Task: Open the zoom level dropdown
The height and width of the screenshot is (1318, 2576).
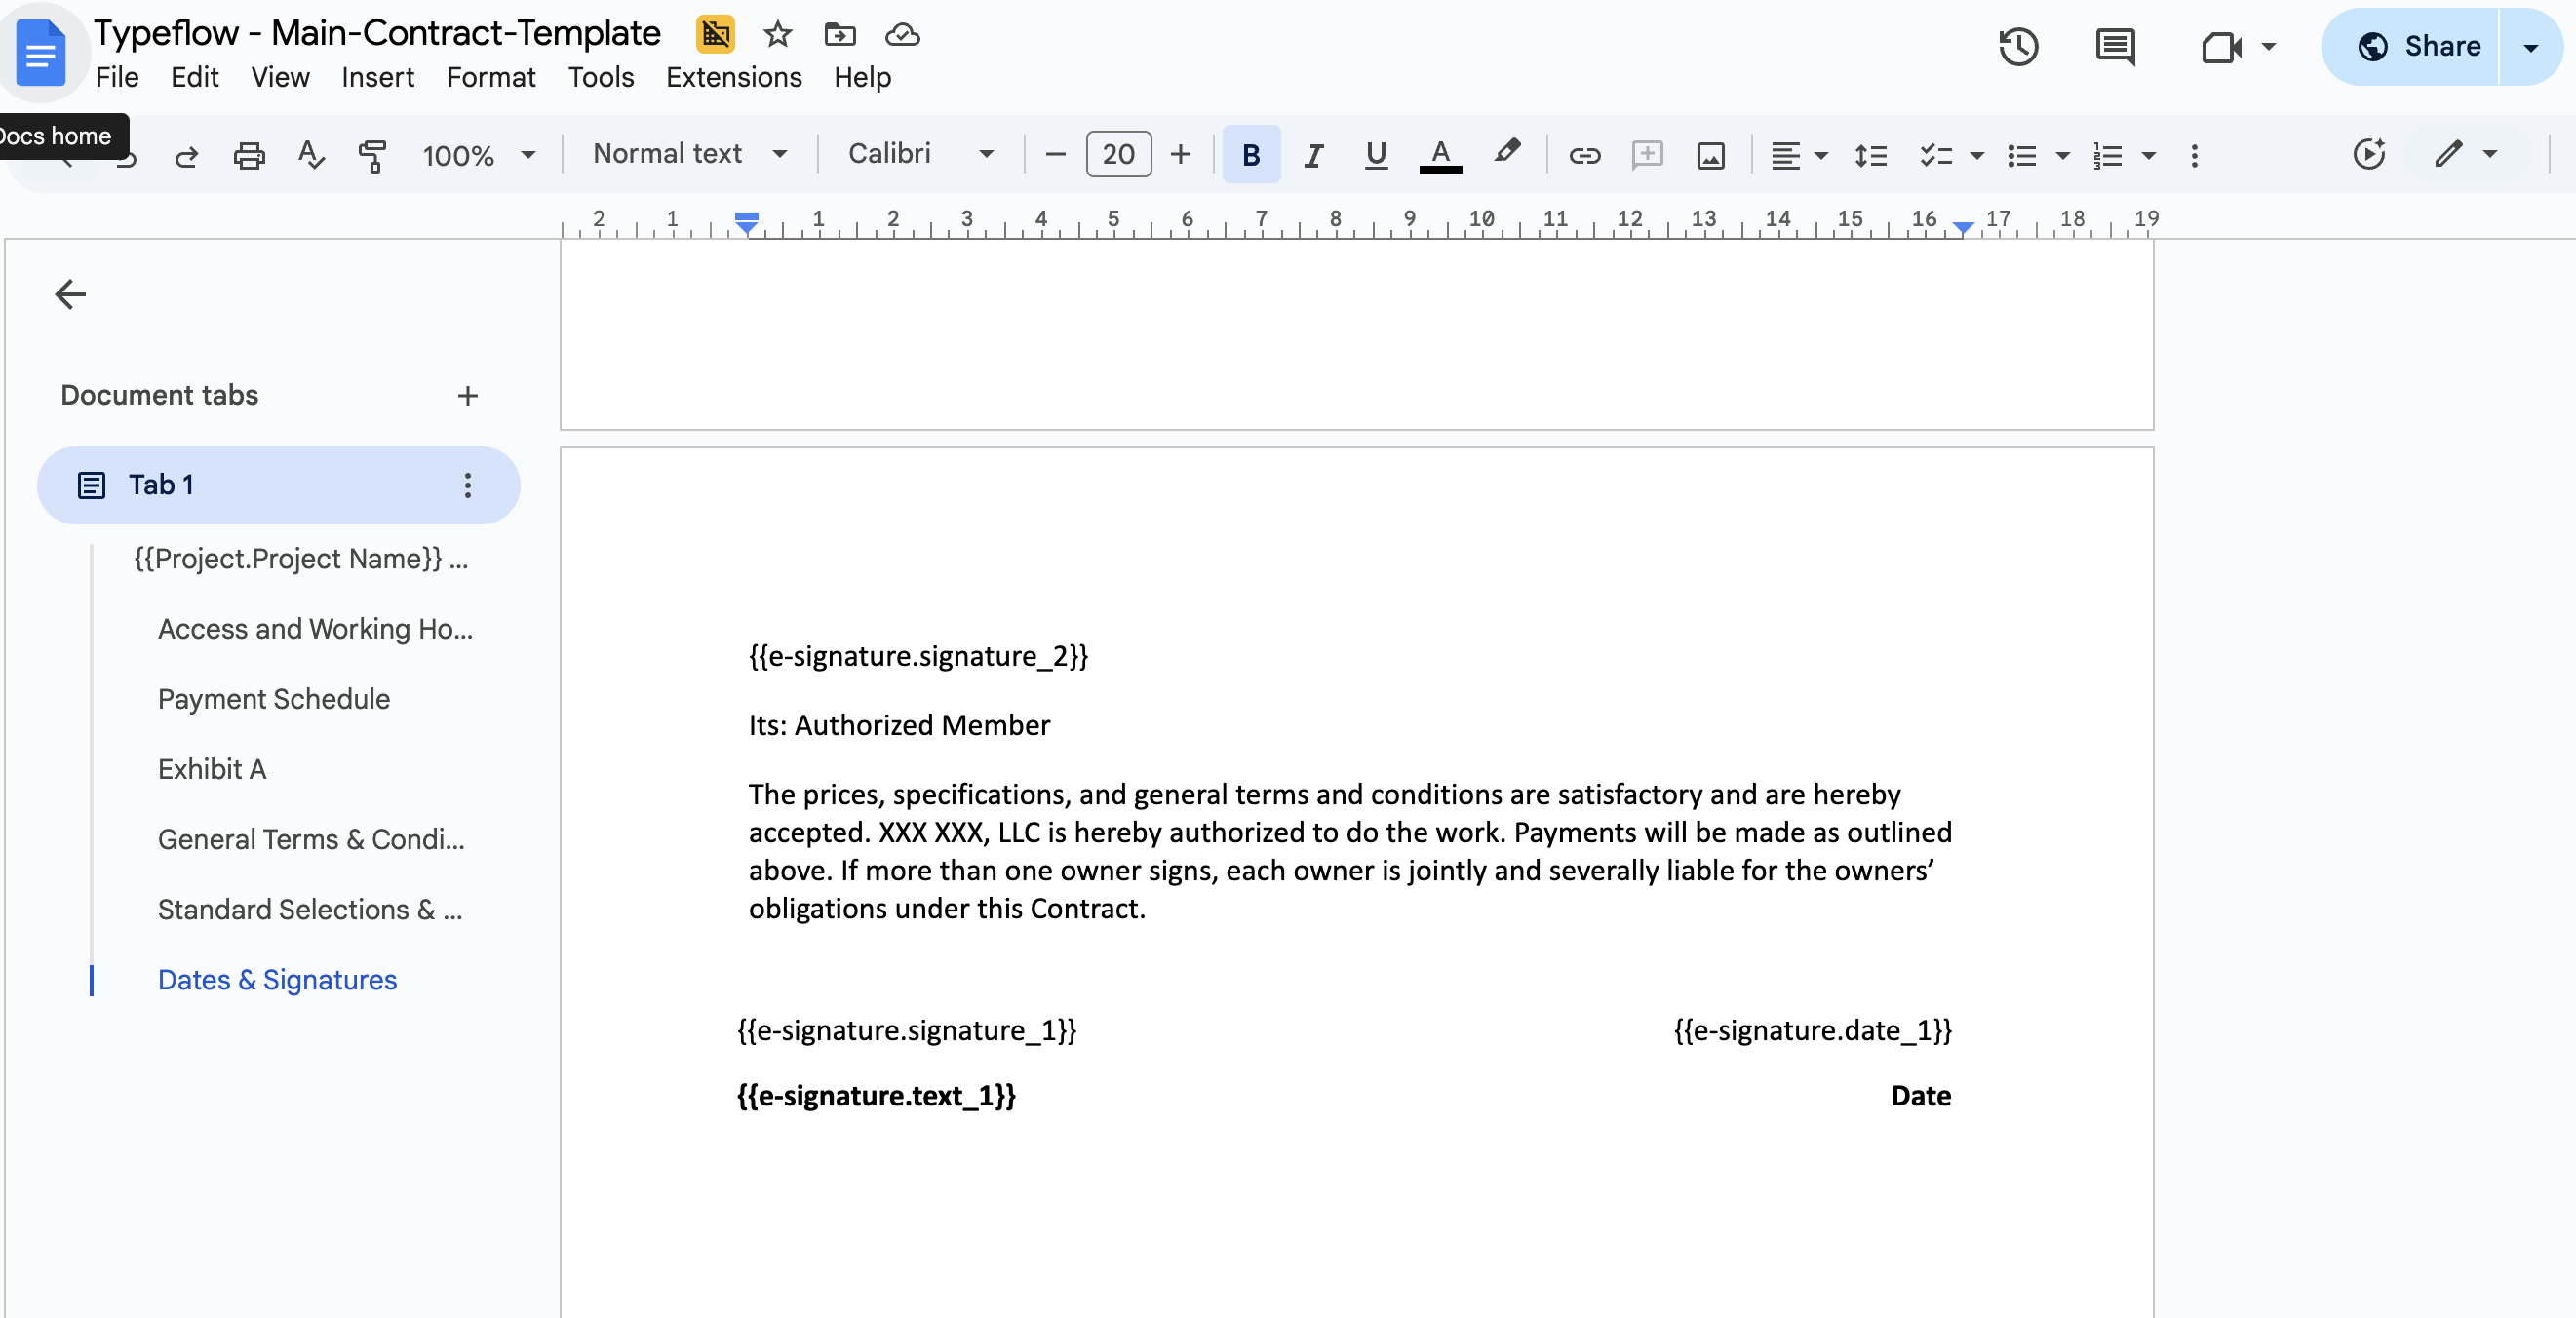Action: [x=479, y=155]
